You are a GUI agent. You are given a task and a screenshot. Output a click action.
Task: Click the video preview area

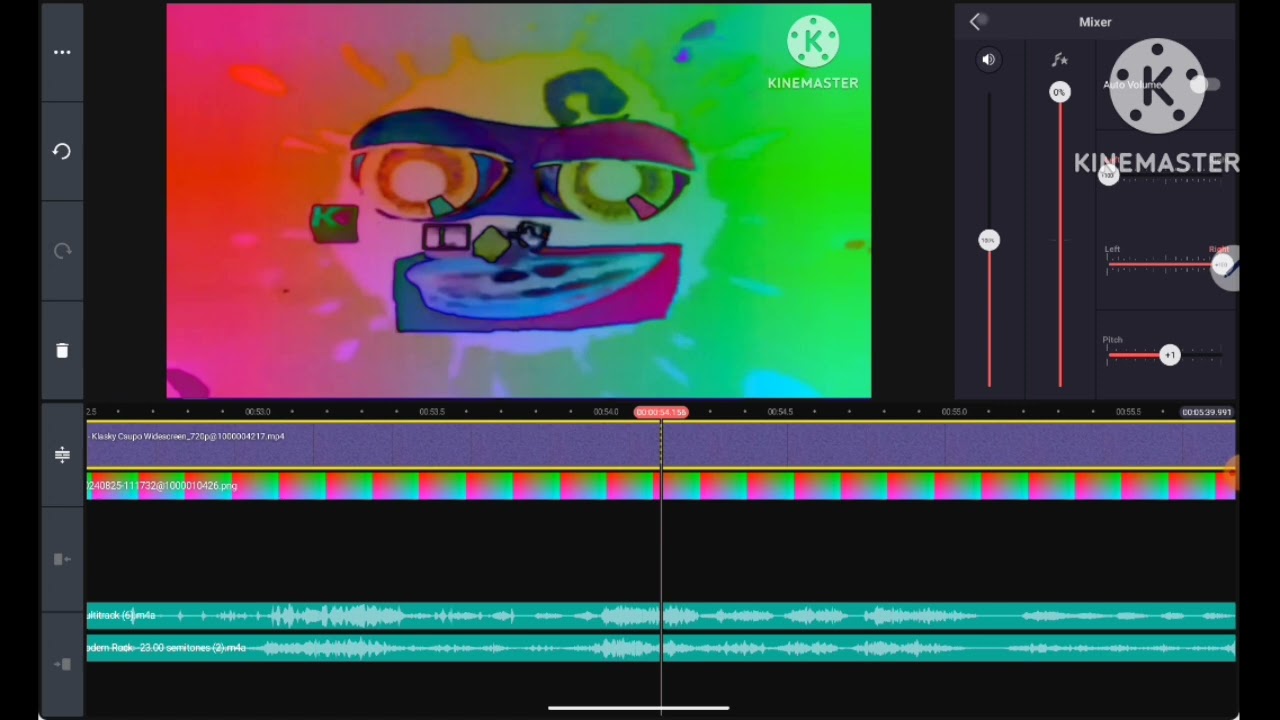pos(519,201)
